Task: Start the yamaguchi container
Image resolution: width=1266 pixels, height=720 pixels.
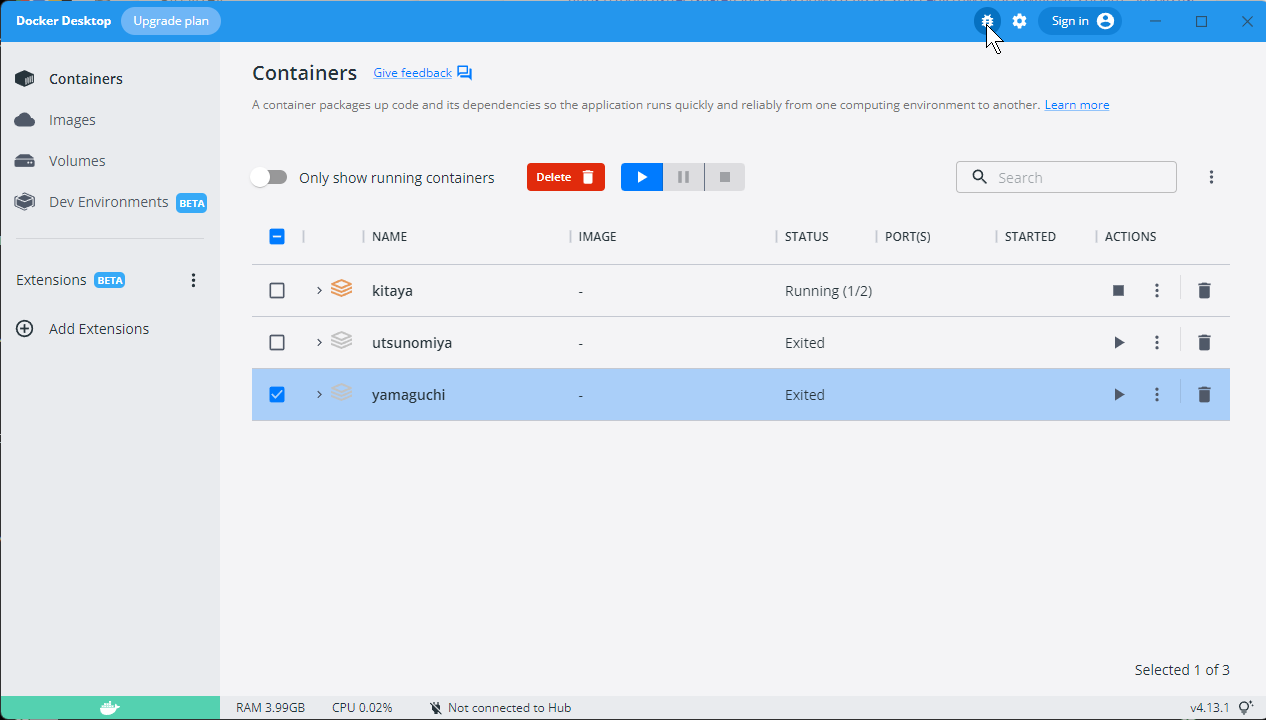Action: 1118,395
